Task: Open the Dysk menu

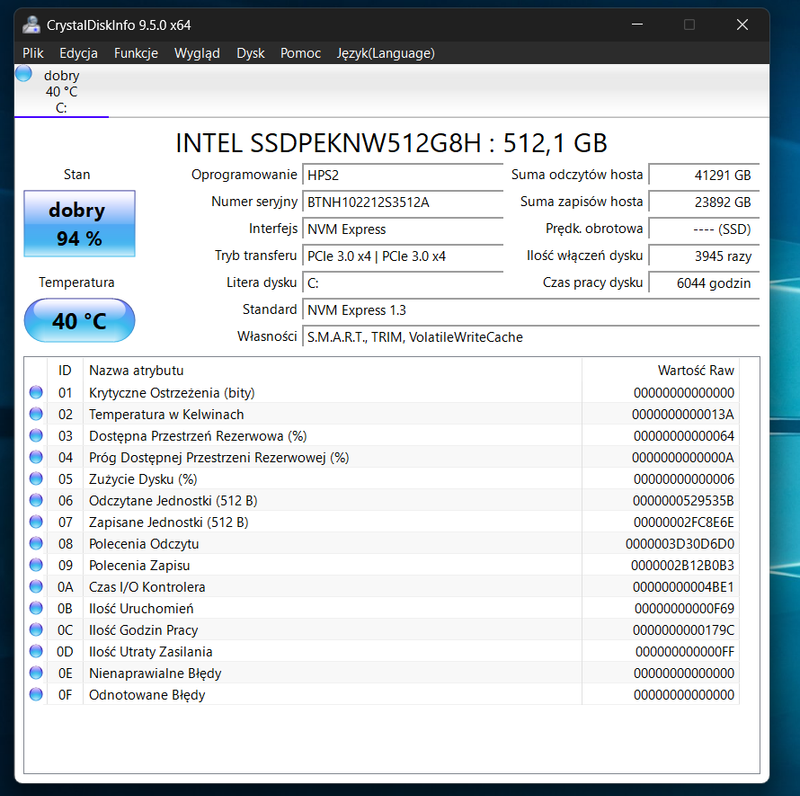Action: (251, 53)
